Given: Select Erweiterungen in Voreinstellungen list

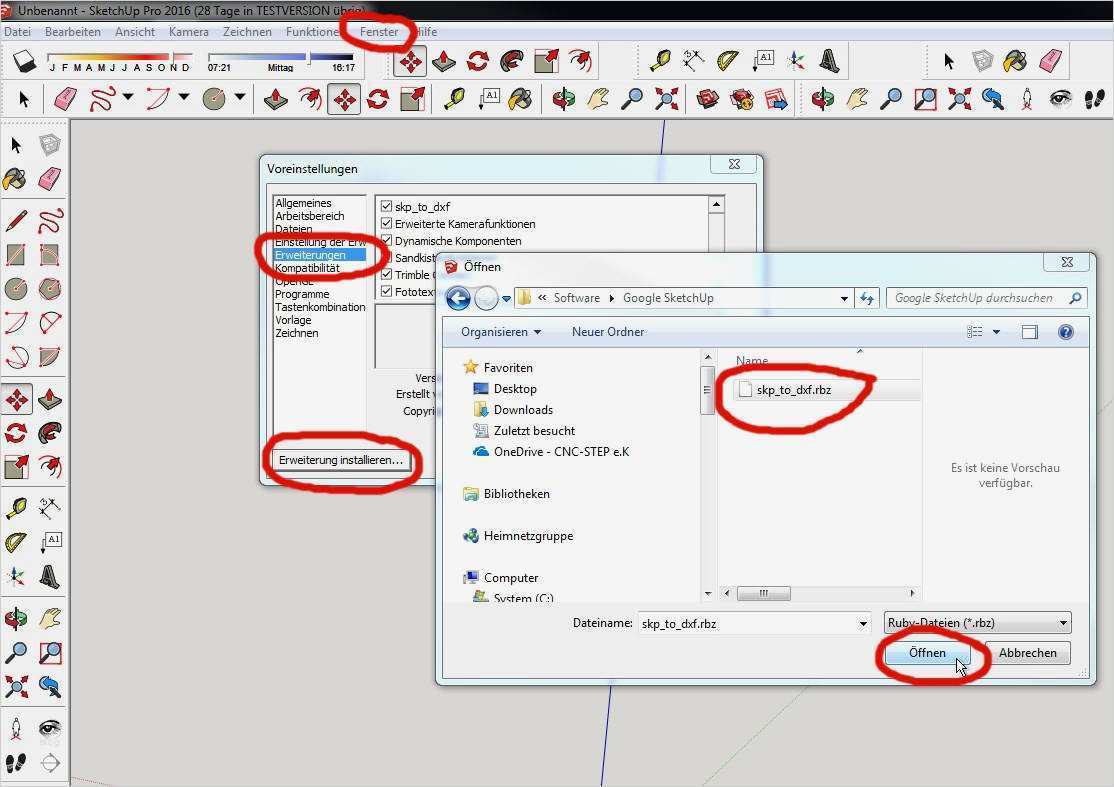Looking at the screenshot, I should (320, 255).
